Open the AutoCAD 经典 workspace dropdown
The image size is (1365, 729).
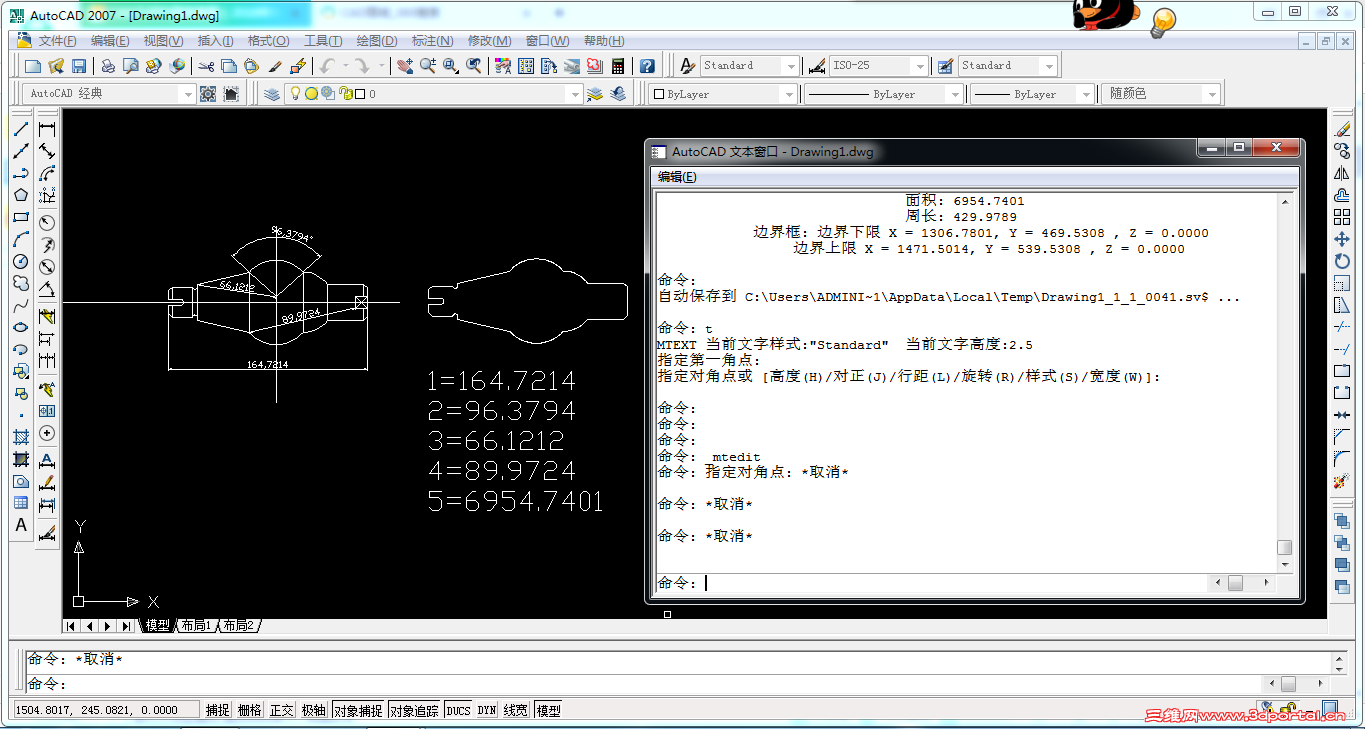point(187,94)
